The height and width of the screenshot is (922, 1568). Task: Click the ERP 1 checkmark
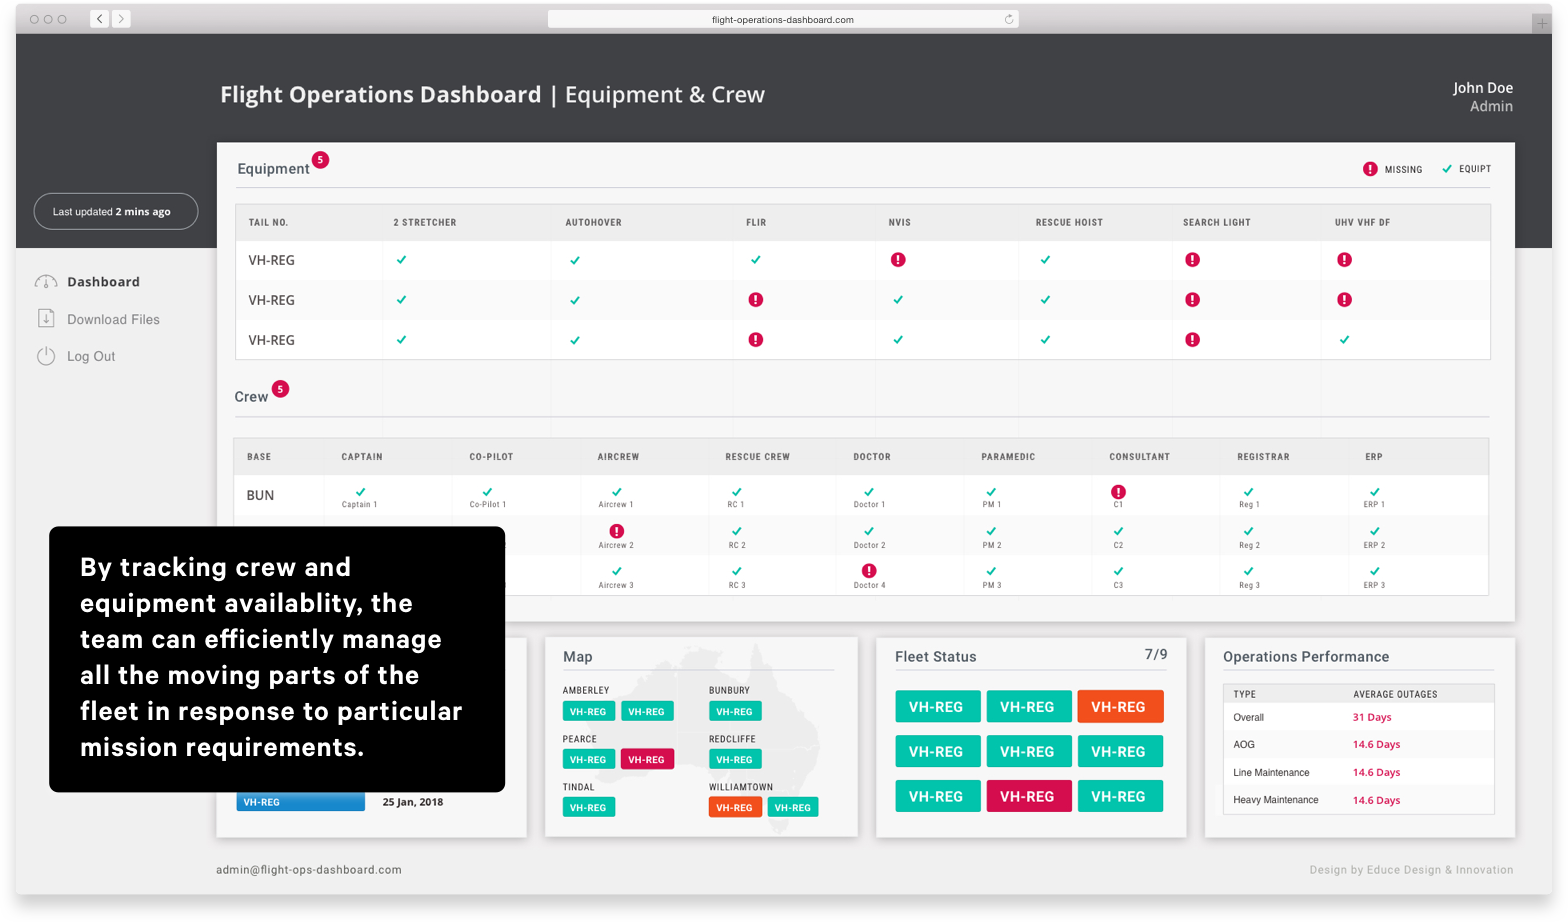click(x=1375, y=492)
